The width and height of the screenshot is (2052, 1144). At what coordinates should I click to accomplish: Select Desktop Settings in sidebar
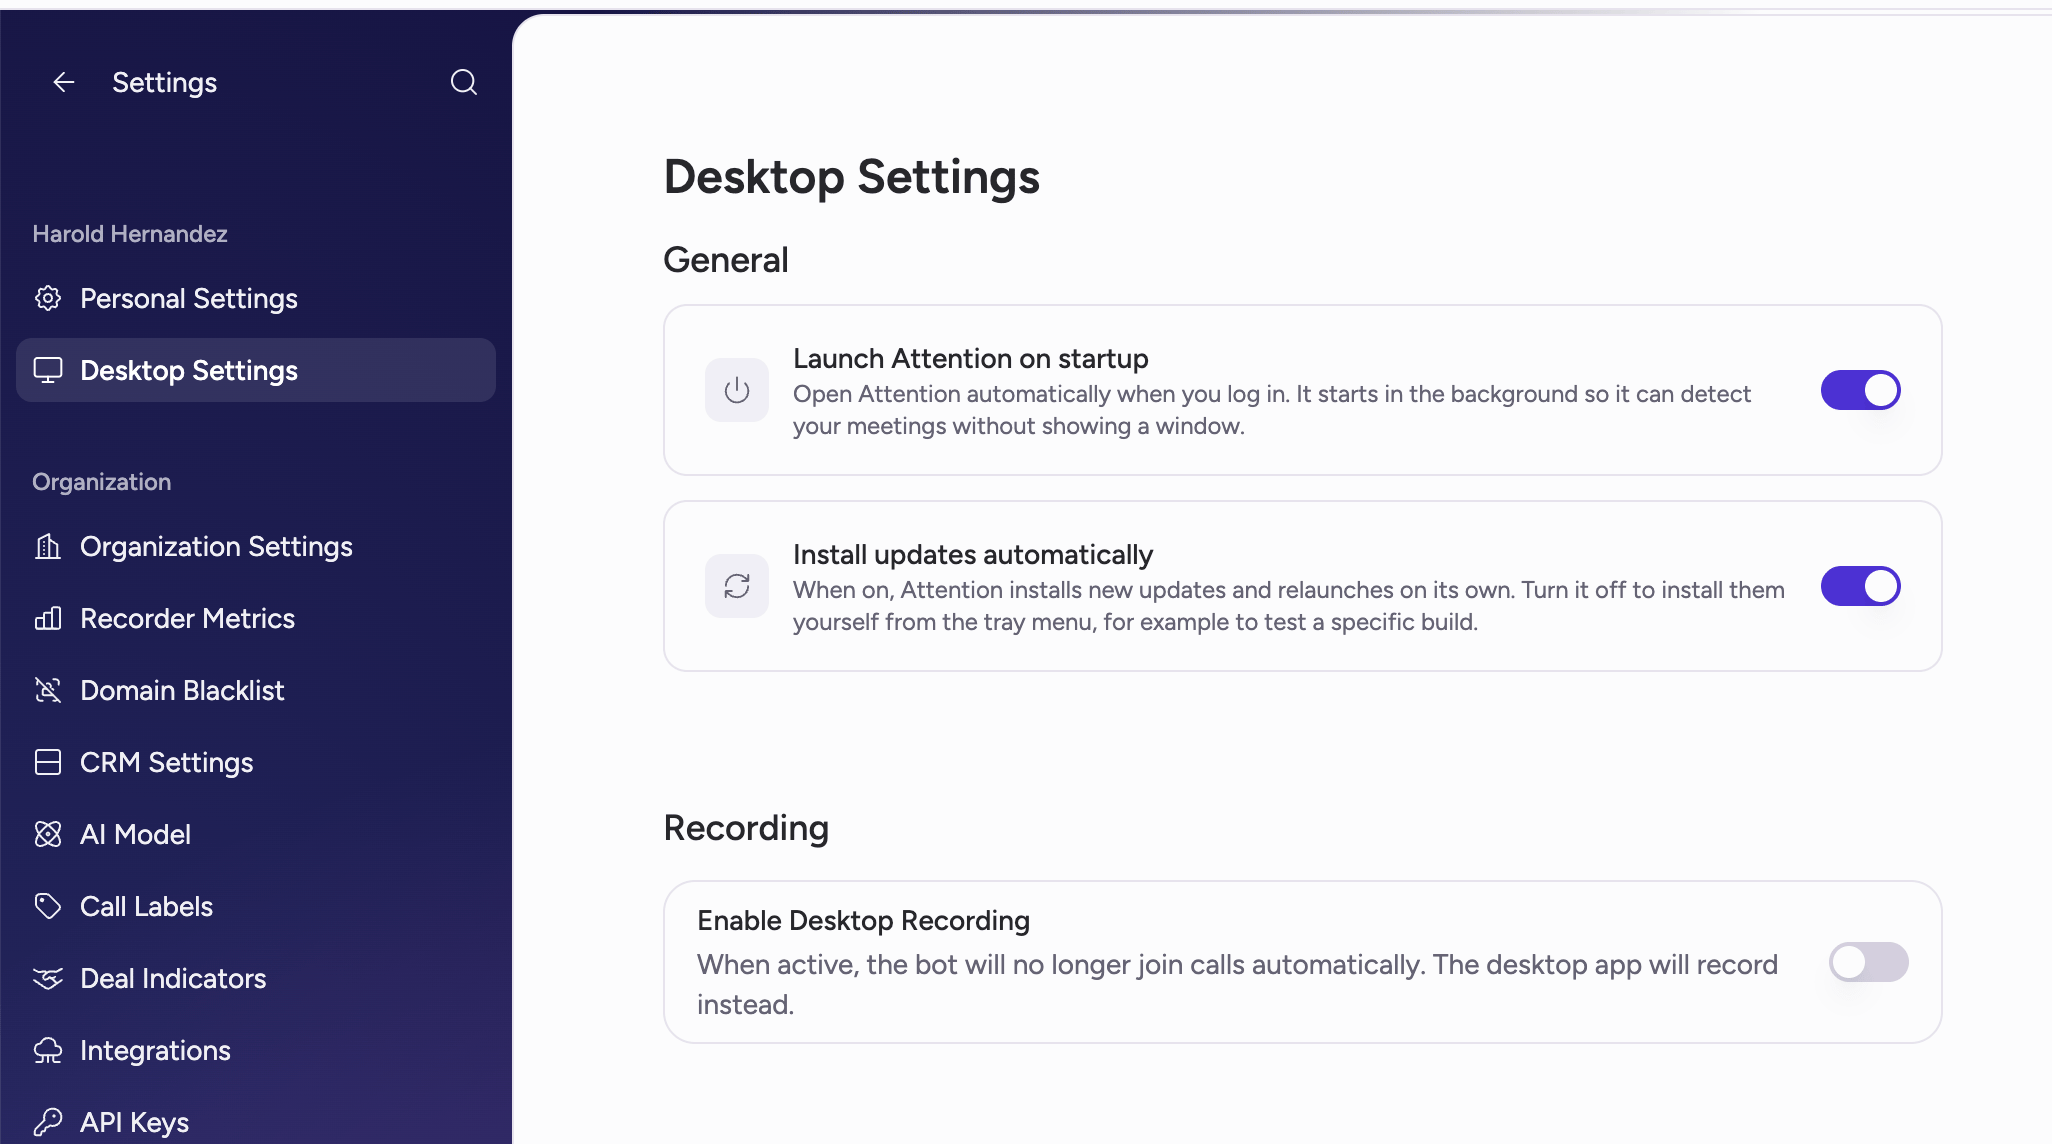(x=256, y=370)
